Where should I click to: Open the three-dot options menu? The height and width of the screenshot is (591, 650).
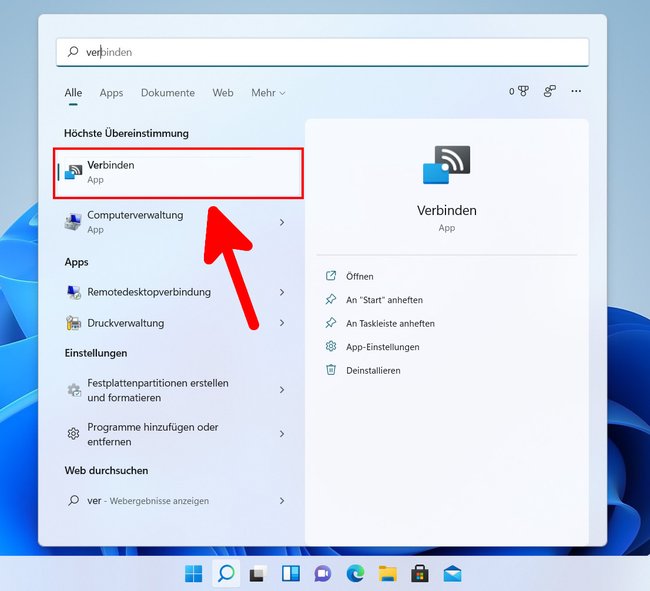[x=576, y=91]
